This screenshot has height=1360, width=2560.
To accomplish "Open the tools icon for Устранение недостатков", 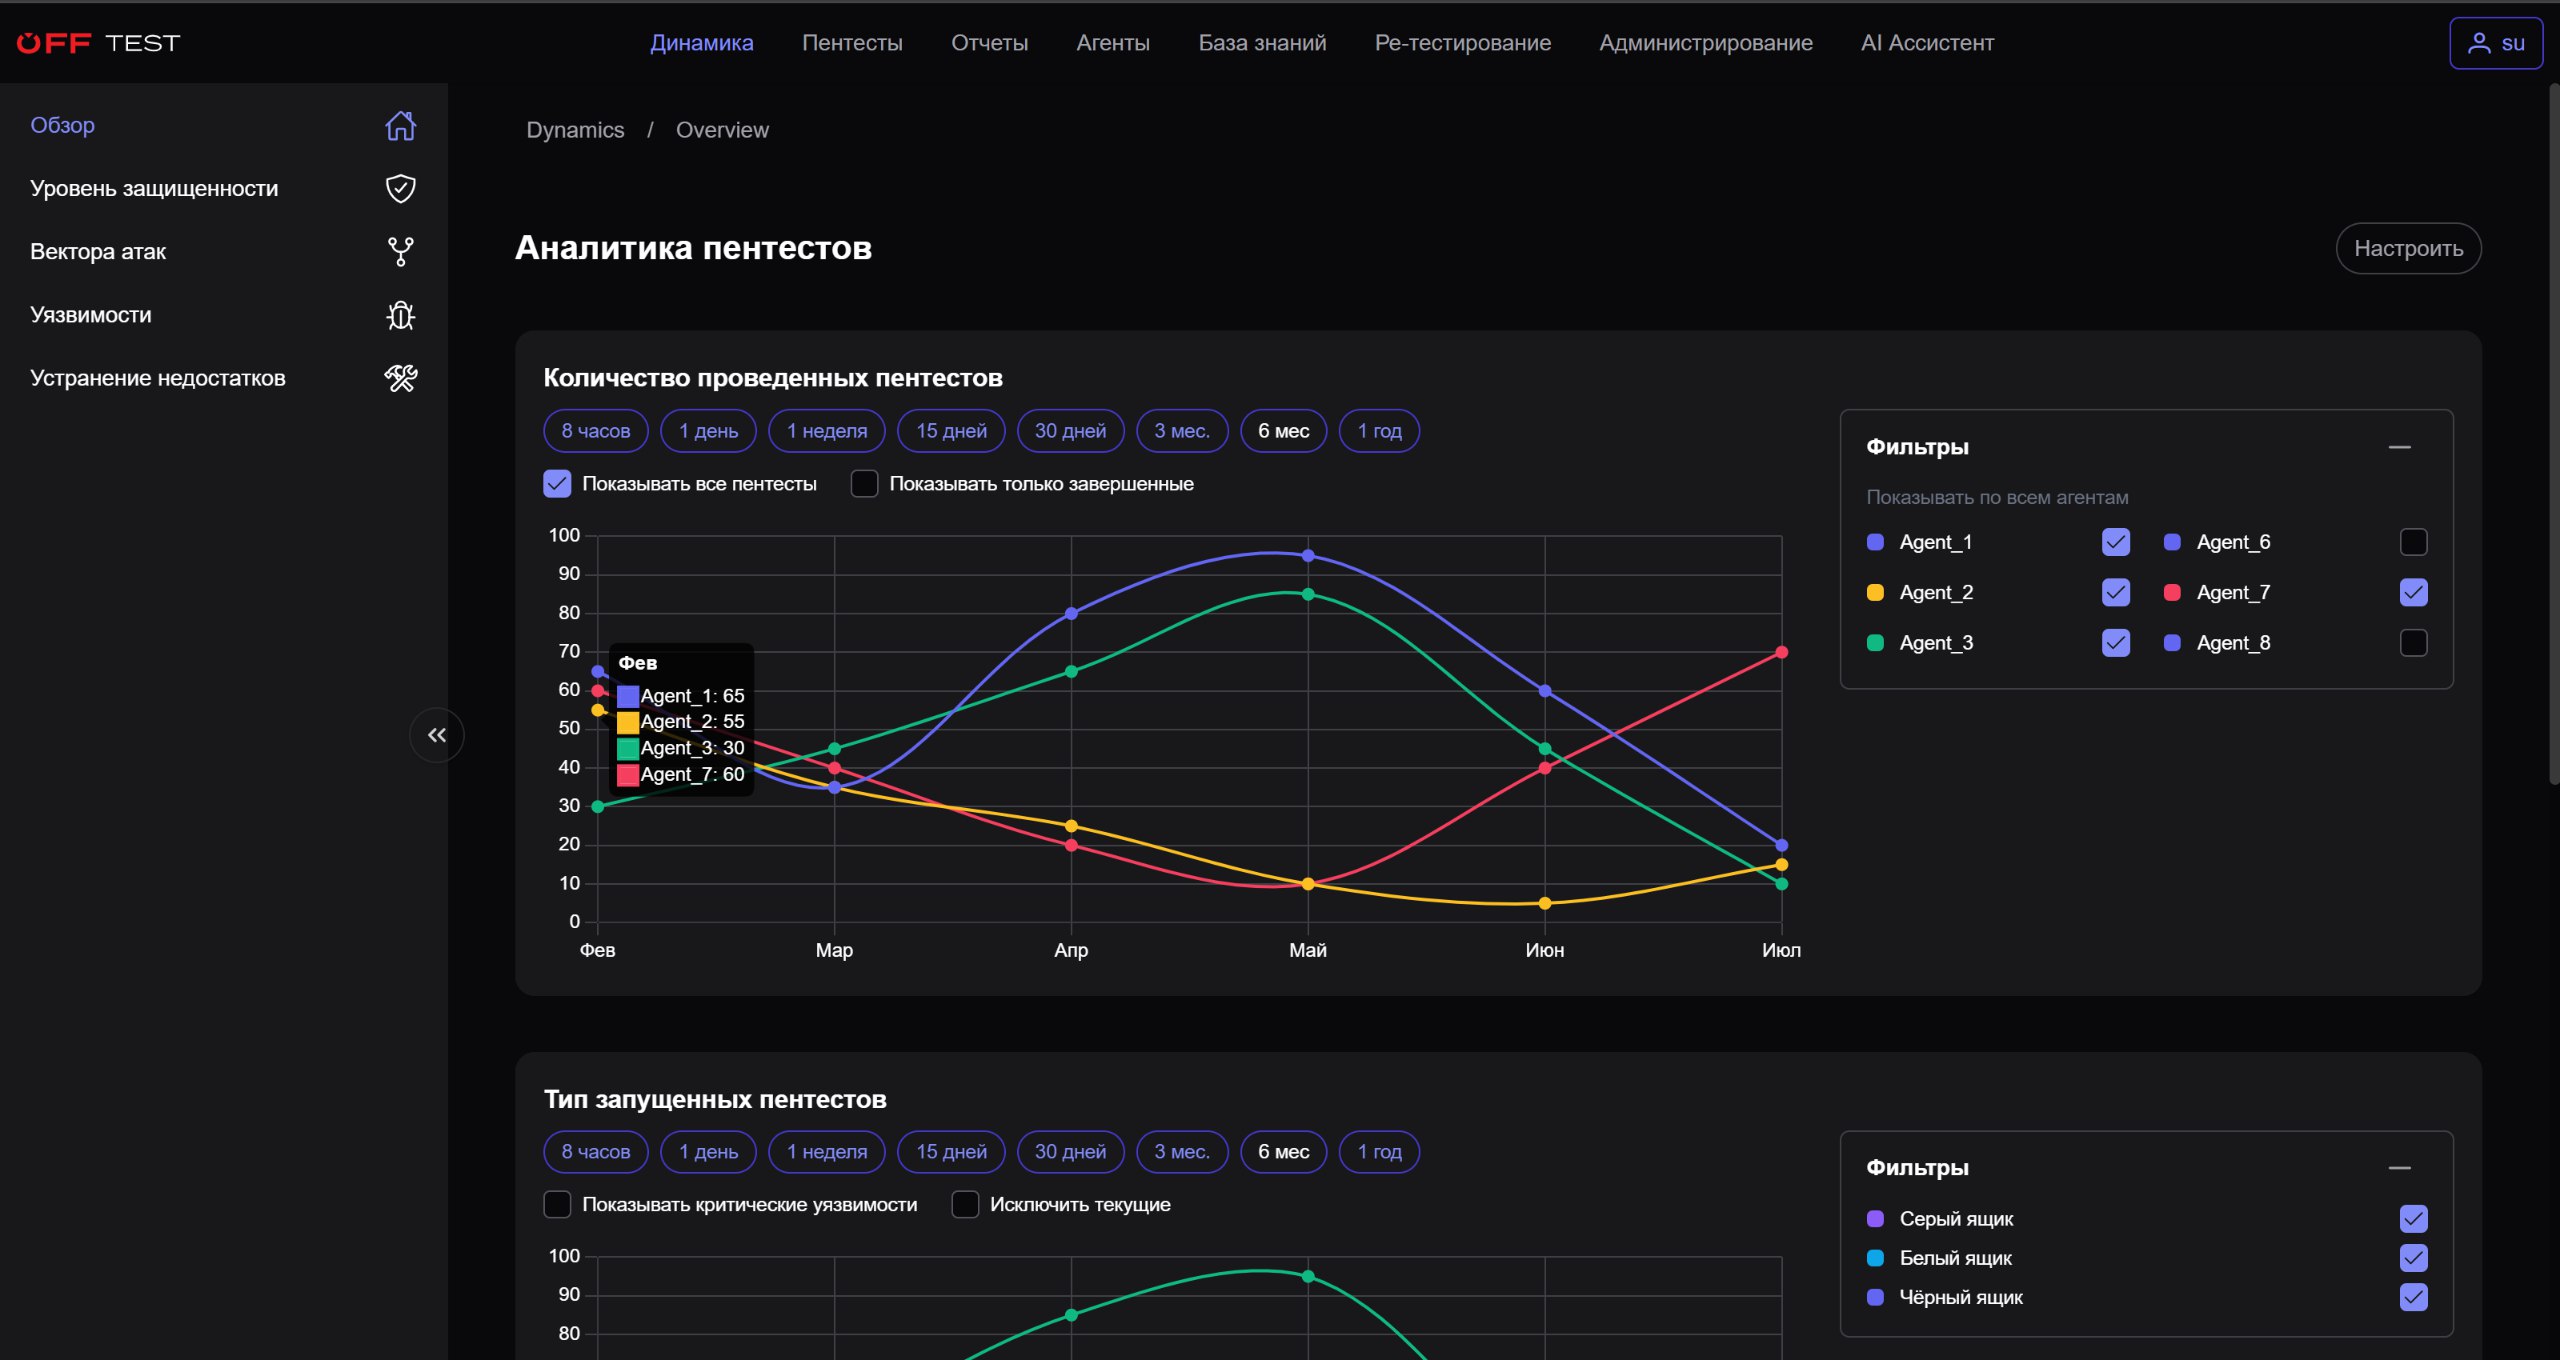I will pos(401,378).
